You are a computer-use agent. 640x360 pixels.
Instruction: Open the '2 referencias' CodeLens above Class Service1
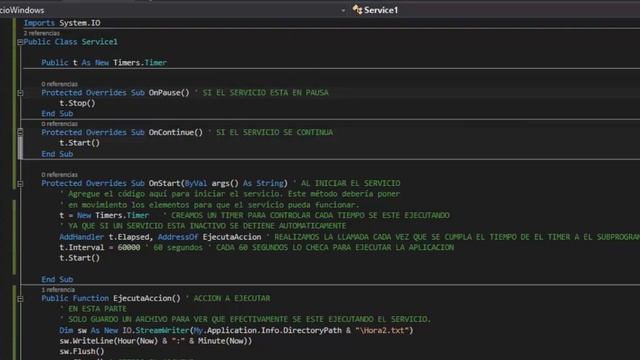click(42, 33)
